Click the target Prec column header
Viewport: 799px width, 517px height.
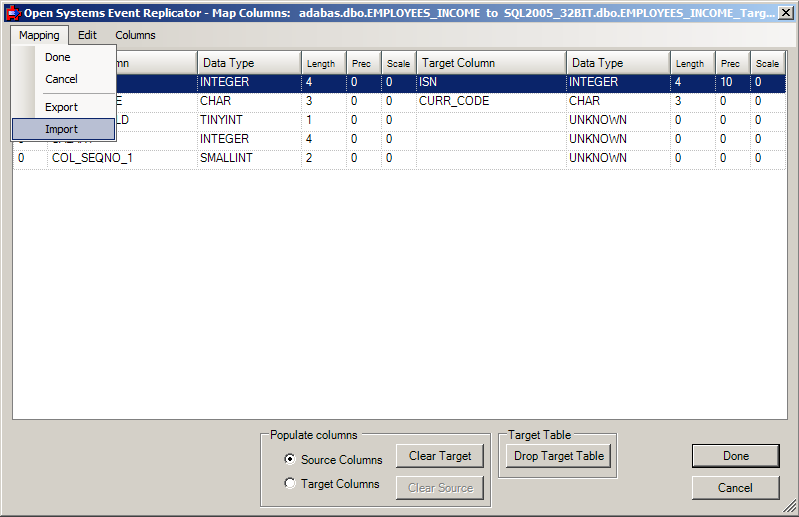(x=733, y=63)
